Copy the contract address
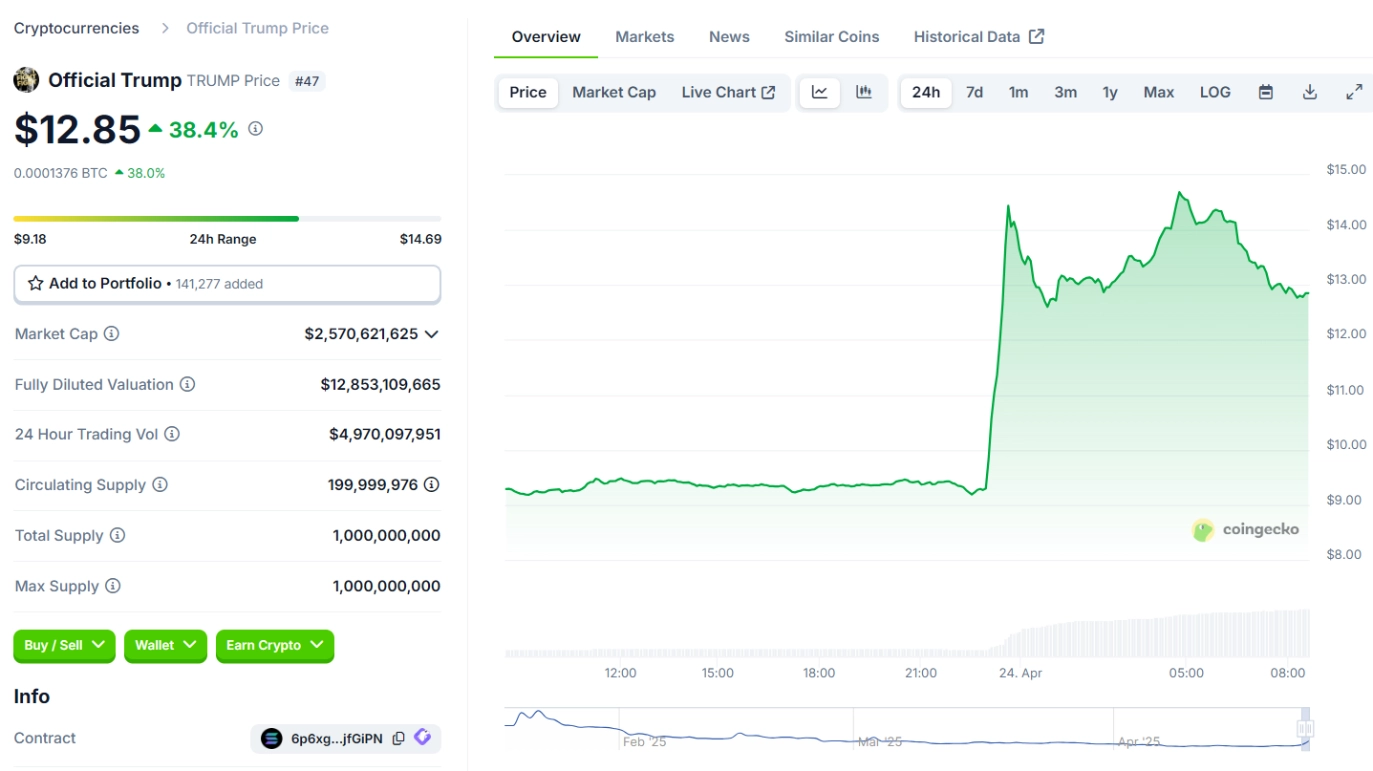The width and height of the screenshot is (1373, 771). click(x=398, y=738)
